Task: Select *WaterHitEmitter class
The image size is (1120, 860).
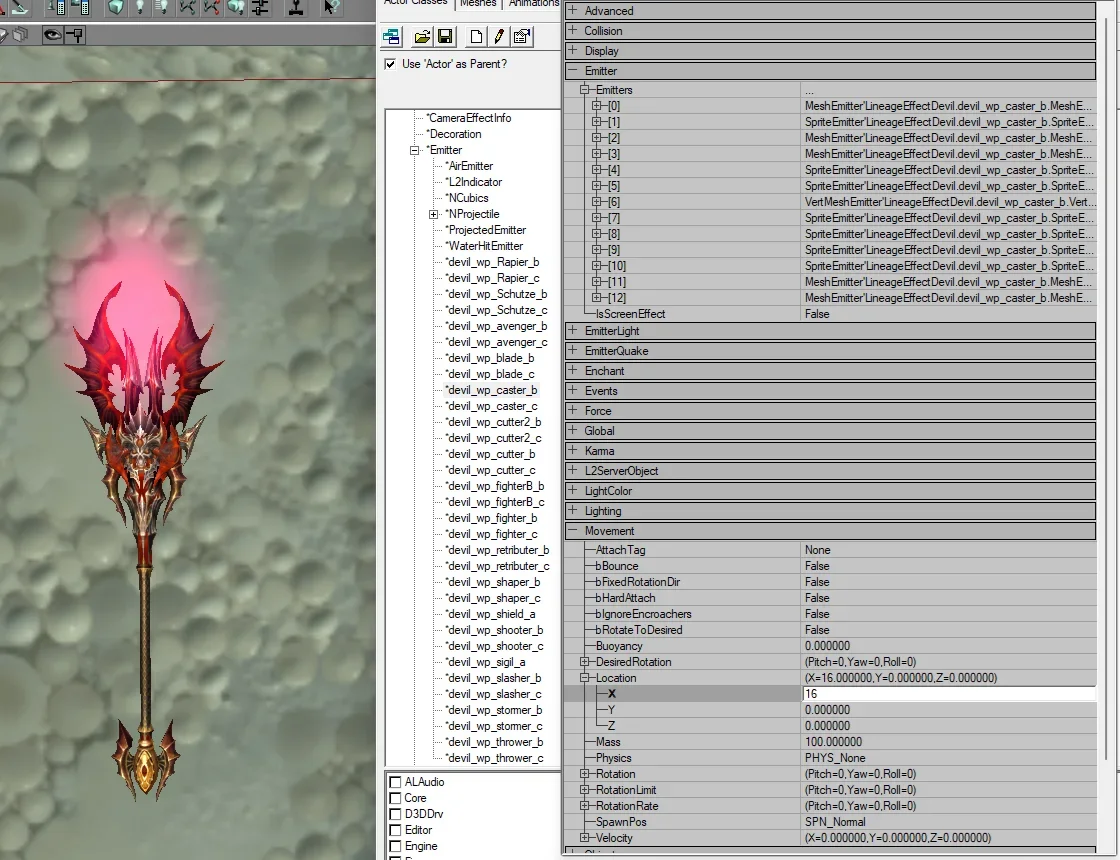Action: click(484, 246)
